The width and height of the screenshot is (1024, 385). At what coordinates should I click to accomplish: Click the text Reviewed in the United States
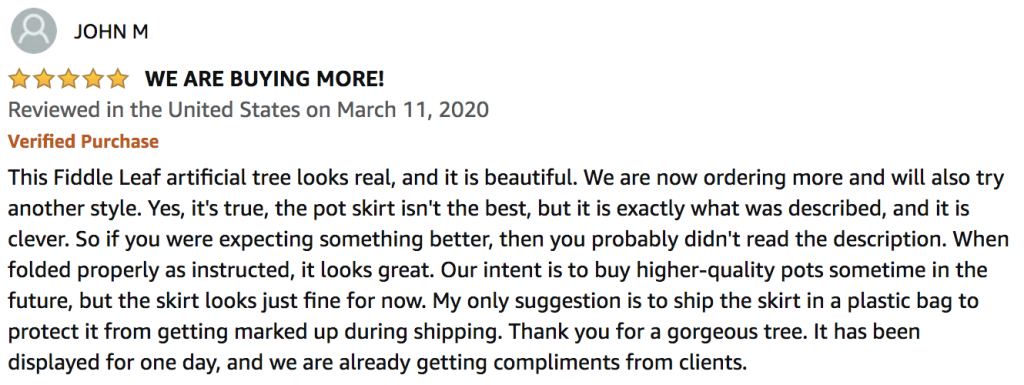[154, 110]
